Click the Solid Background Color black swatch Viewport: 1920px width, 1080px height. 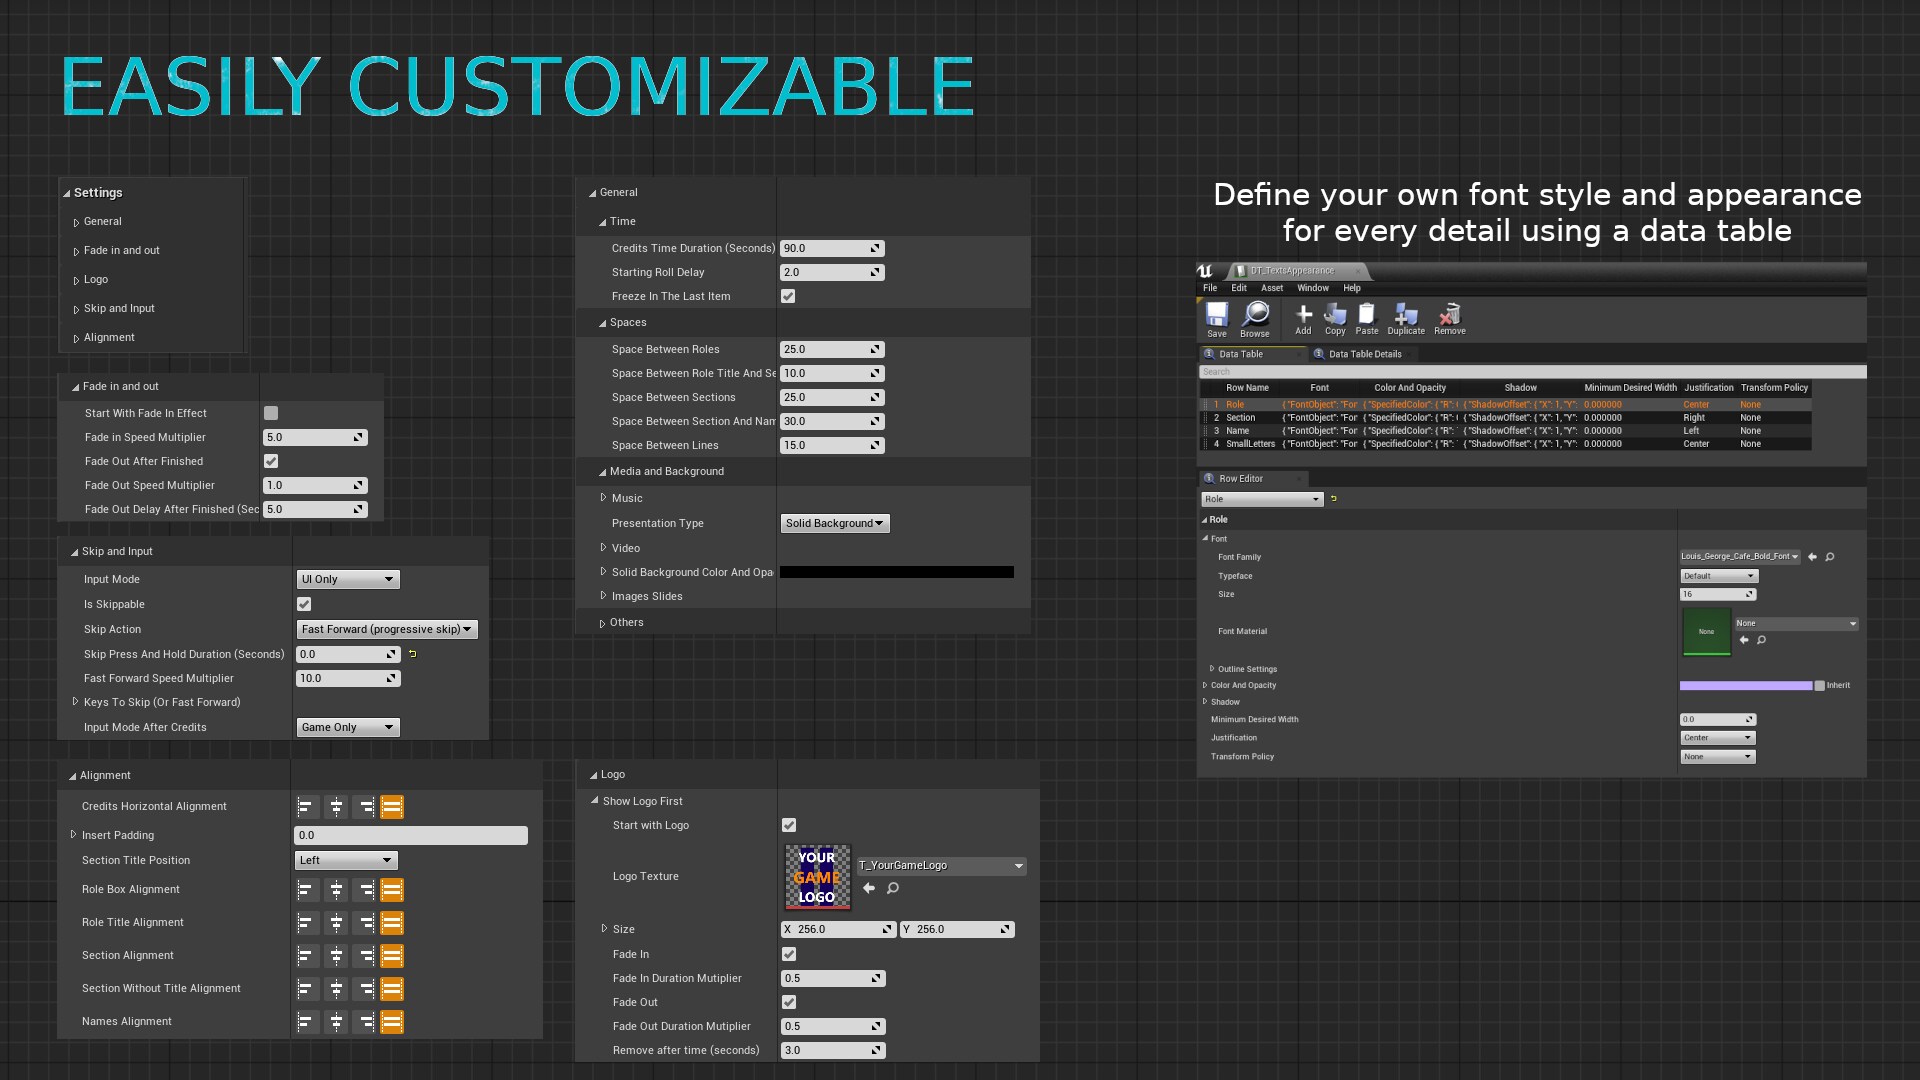tap(896, 572)
